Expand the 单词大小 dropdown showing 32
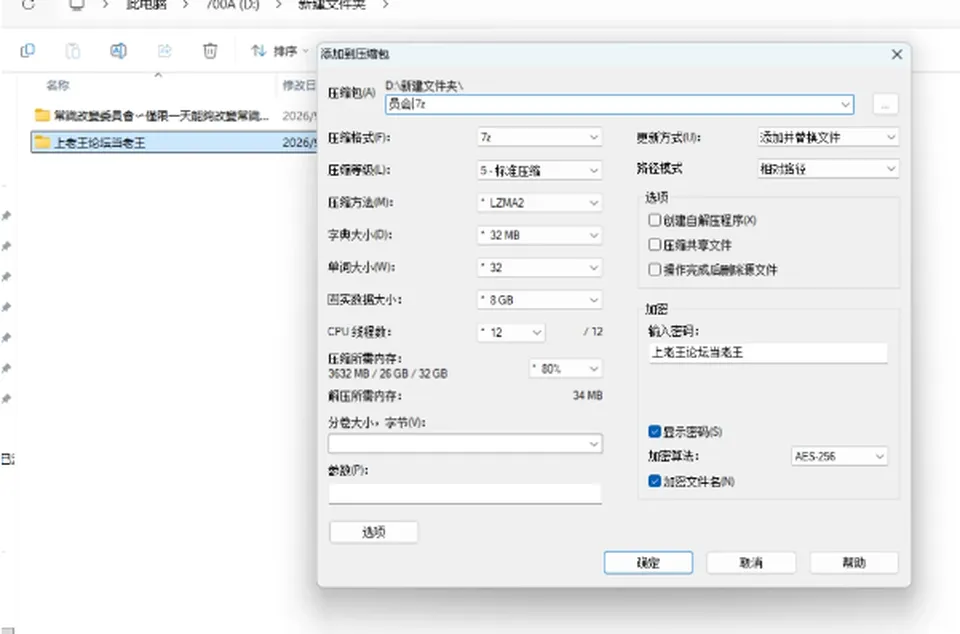 coord(539,267)
